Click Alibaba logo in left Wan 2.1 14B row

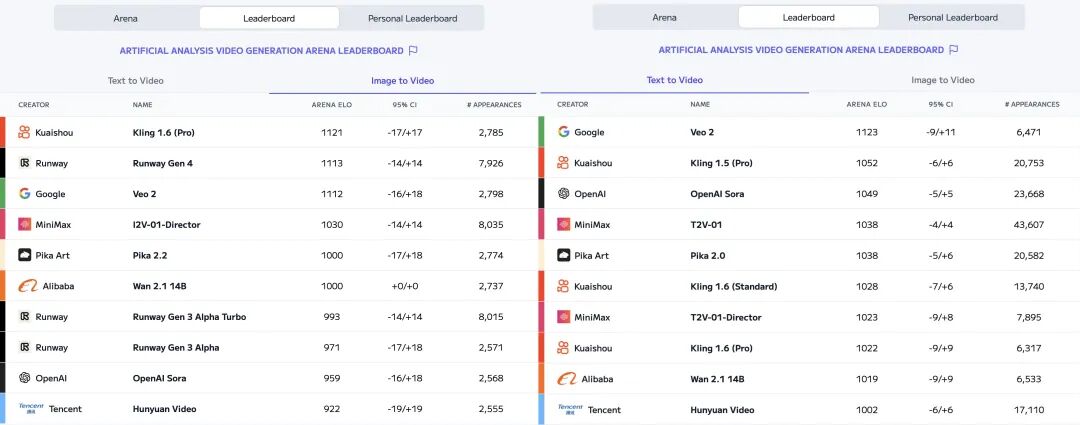(x=28, y=286)
